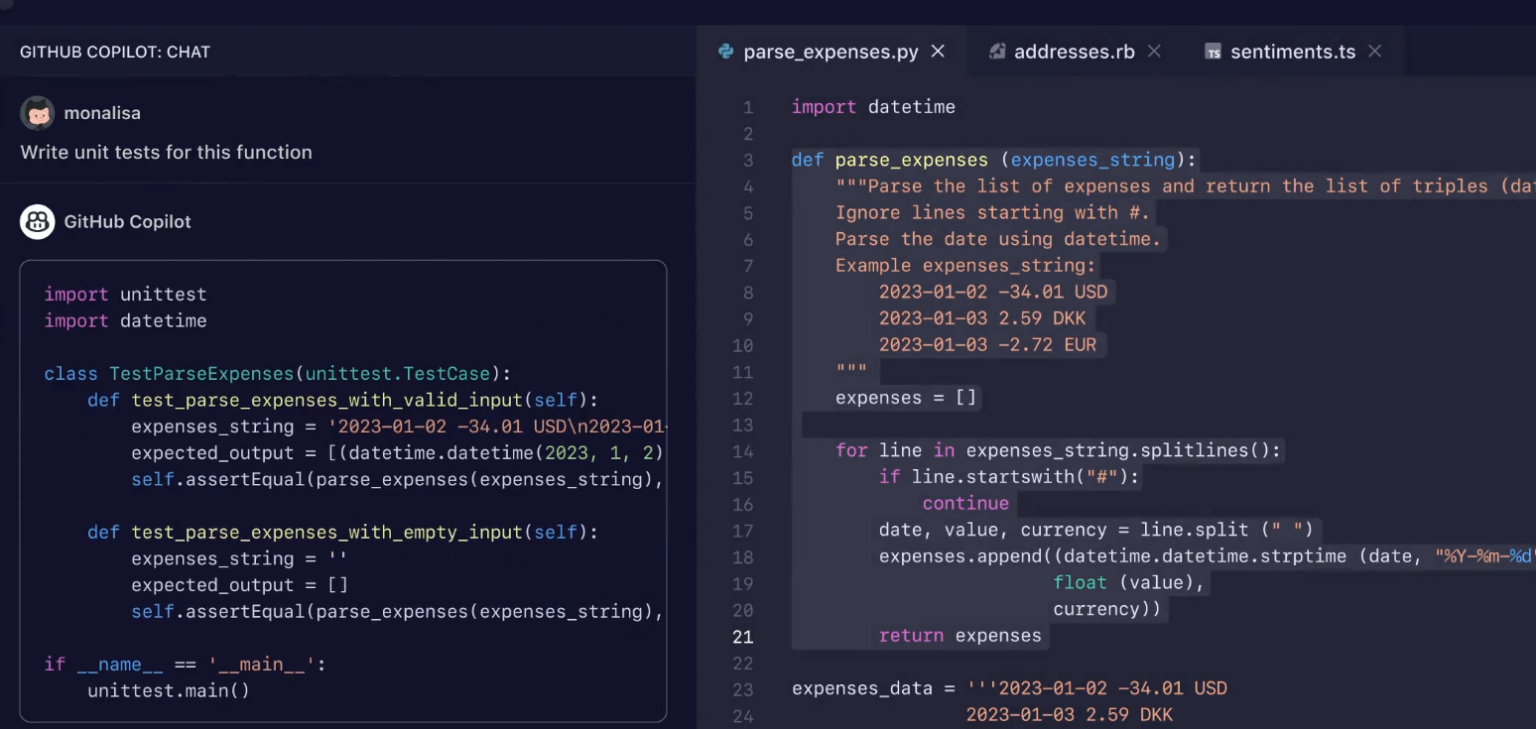Image resolution: width=1536 pixels, height=729 pixels.
Task: Click line number 21 in the editor
Action: coord(742,636)
